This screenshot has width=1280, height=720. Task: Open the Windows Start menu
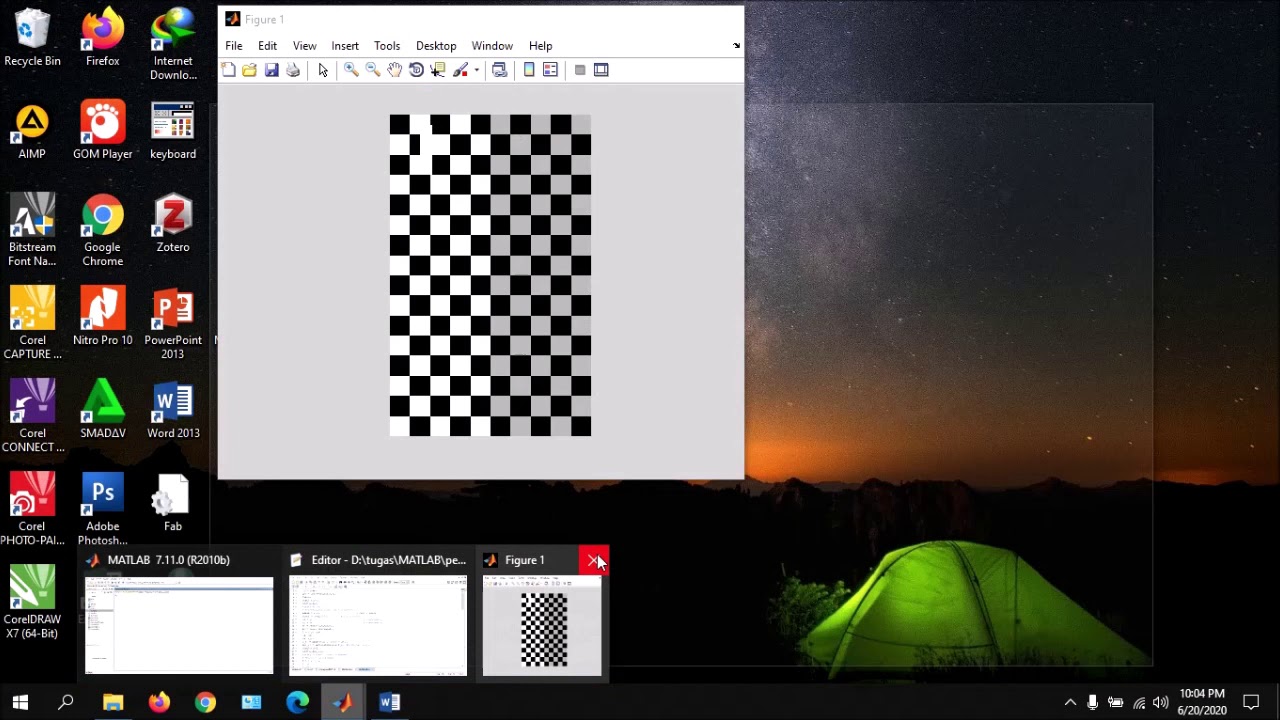tap(20, 702)
